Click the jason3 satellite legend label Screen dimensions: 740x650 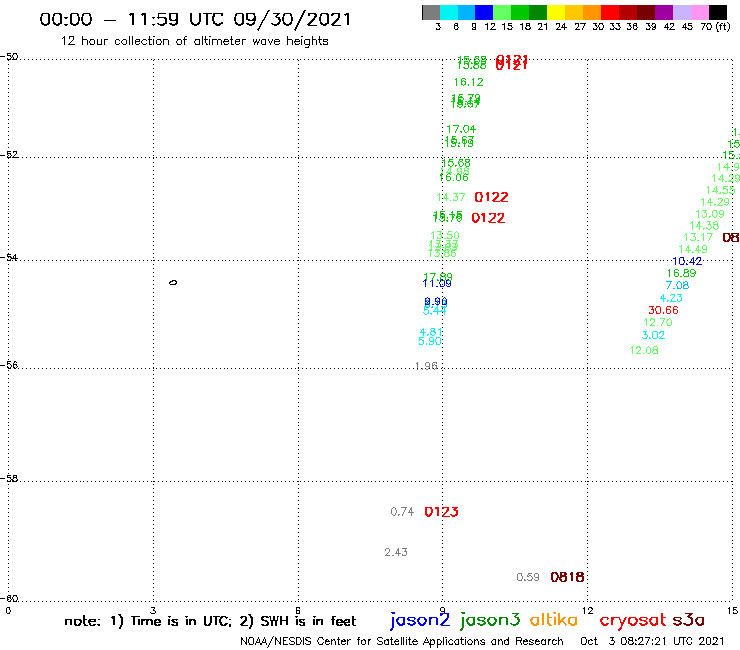[490, 621]
